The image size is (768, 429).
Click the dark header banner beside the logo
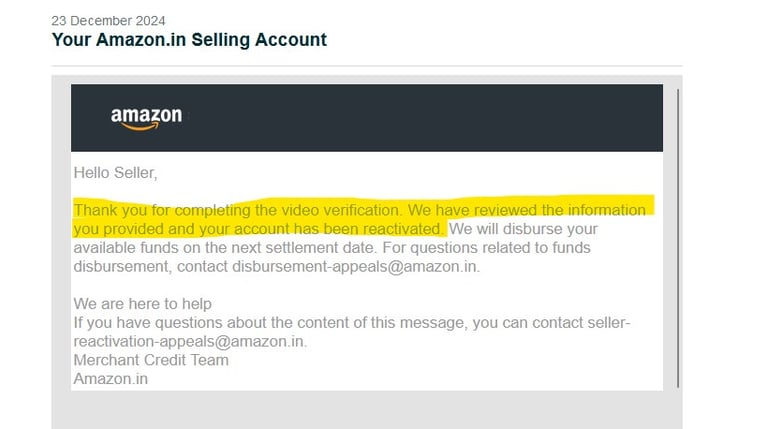tap(420, 118)
